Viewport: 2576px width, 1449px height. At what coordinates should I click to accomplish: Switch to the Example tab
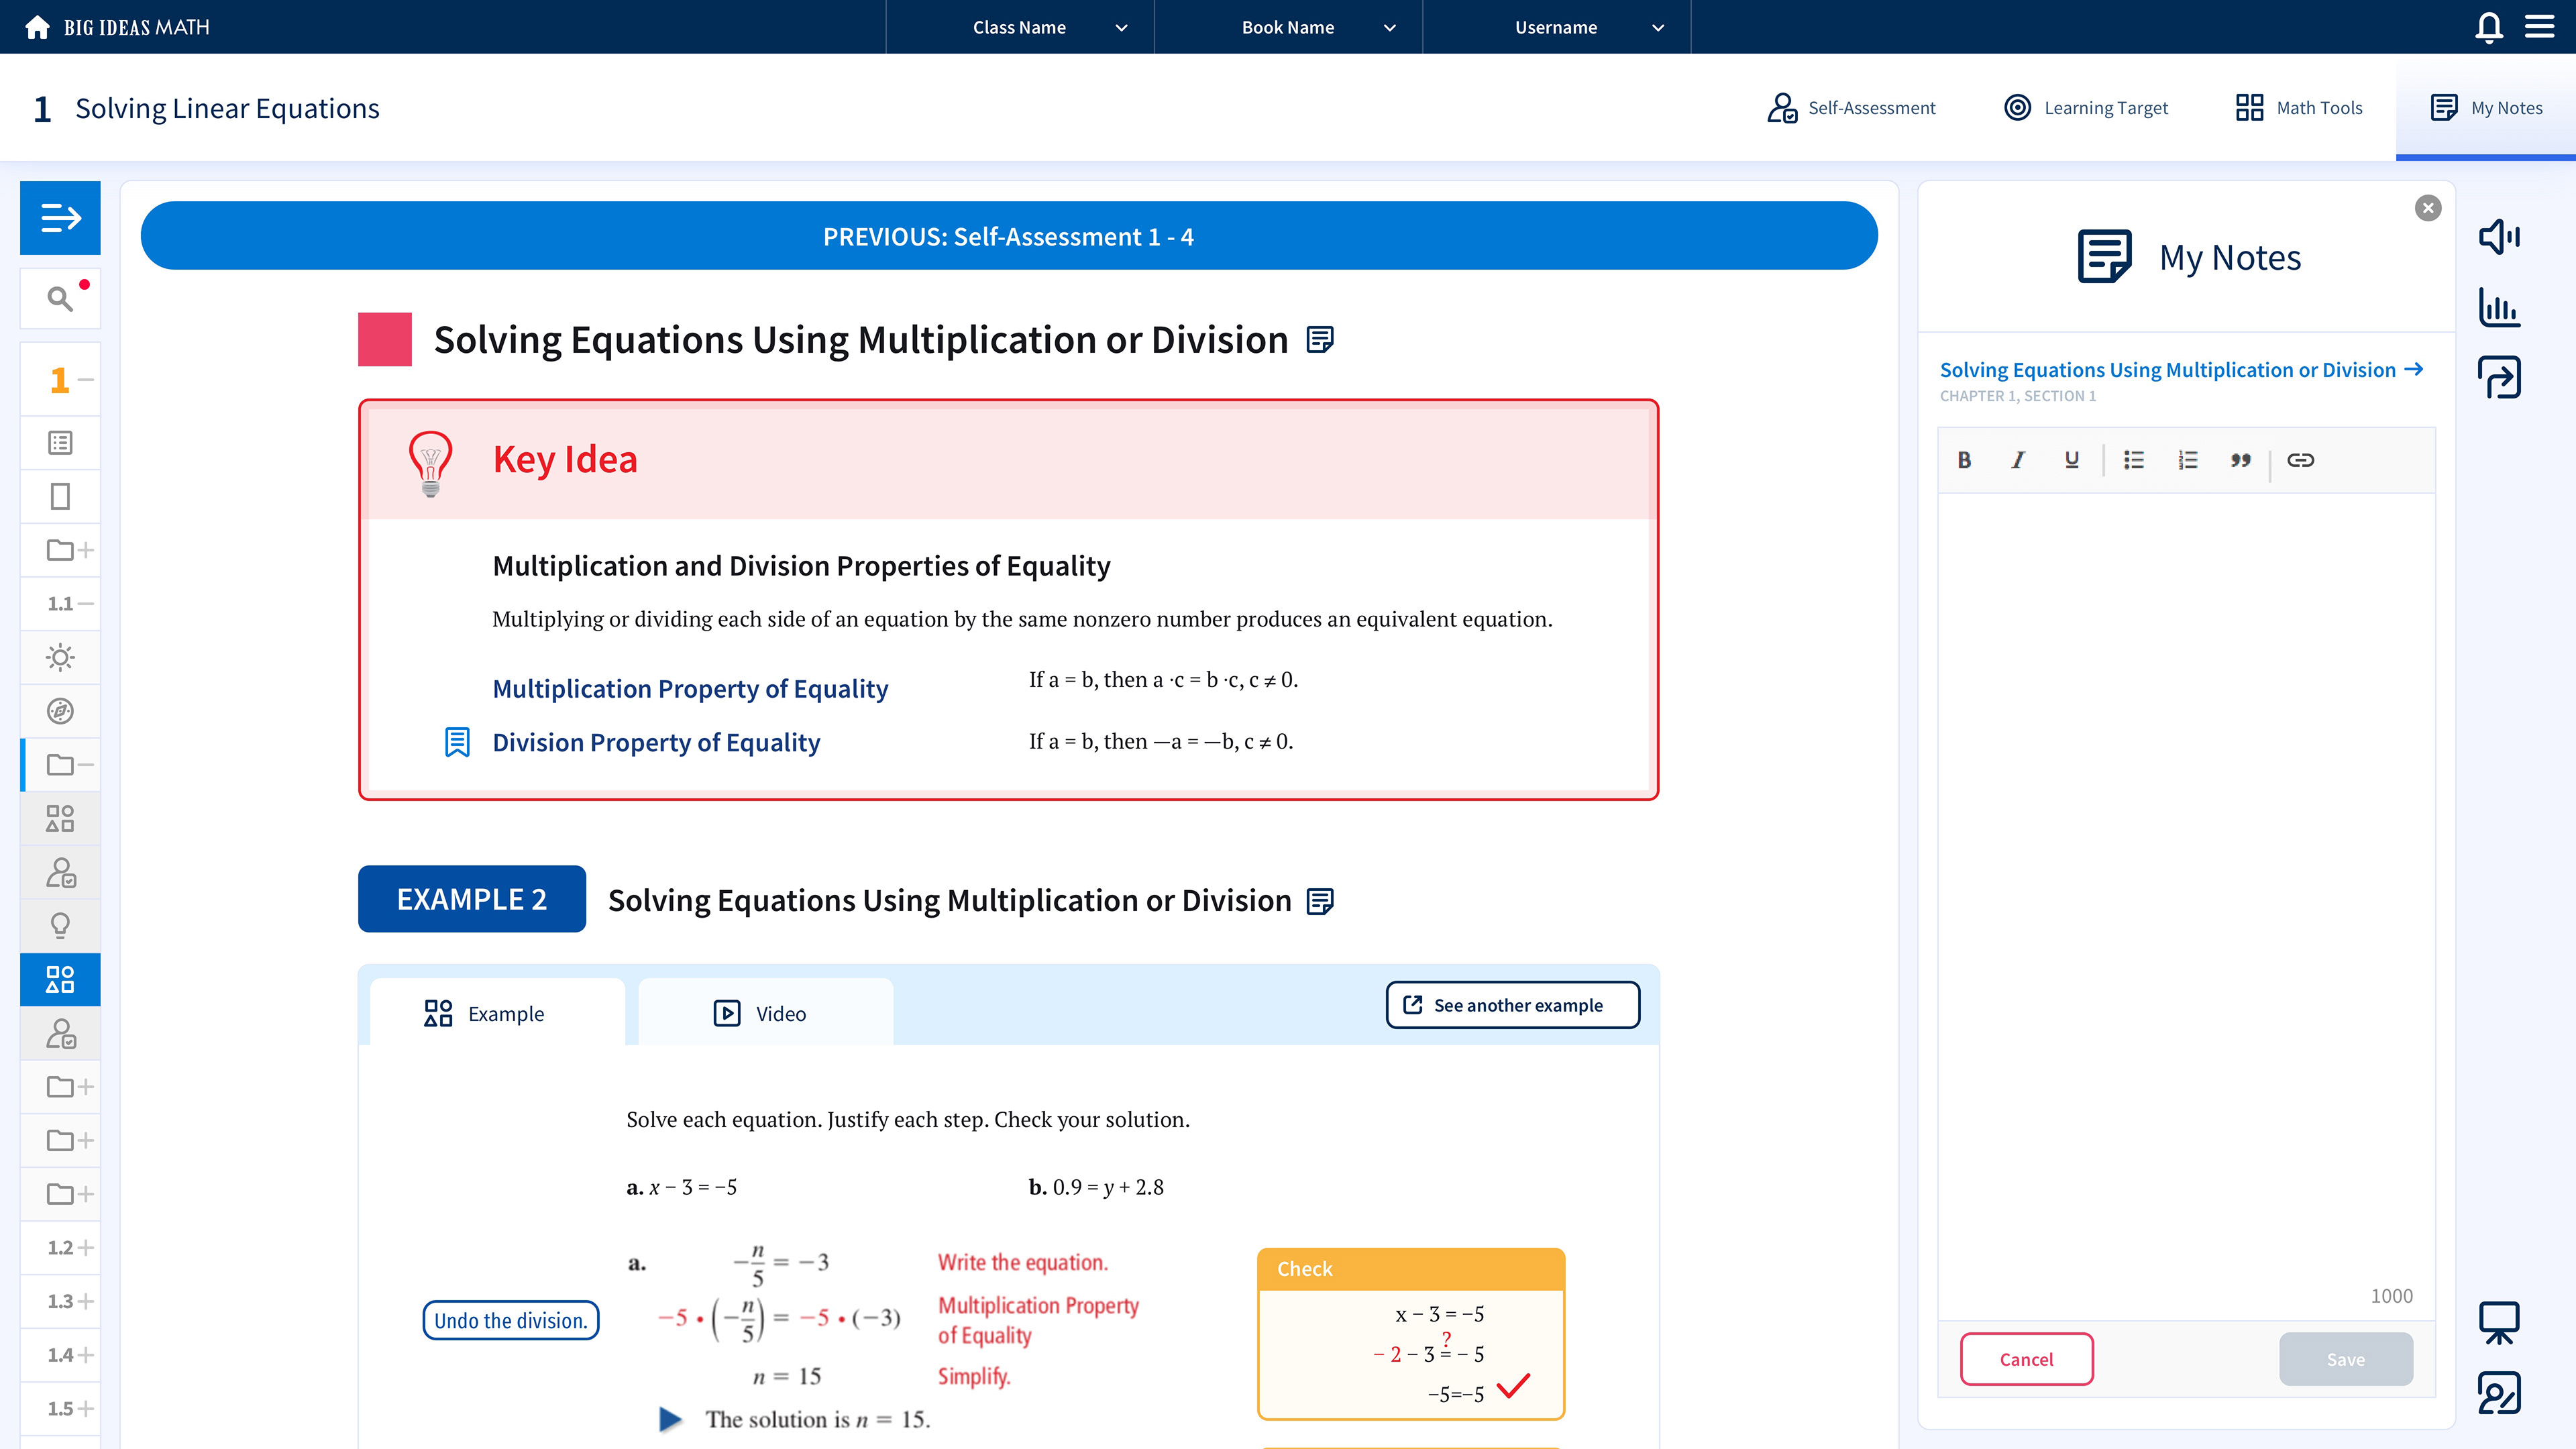click(x=497, y=1012)
